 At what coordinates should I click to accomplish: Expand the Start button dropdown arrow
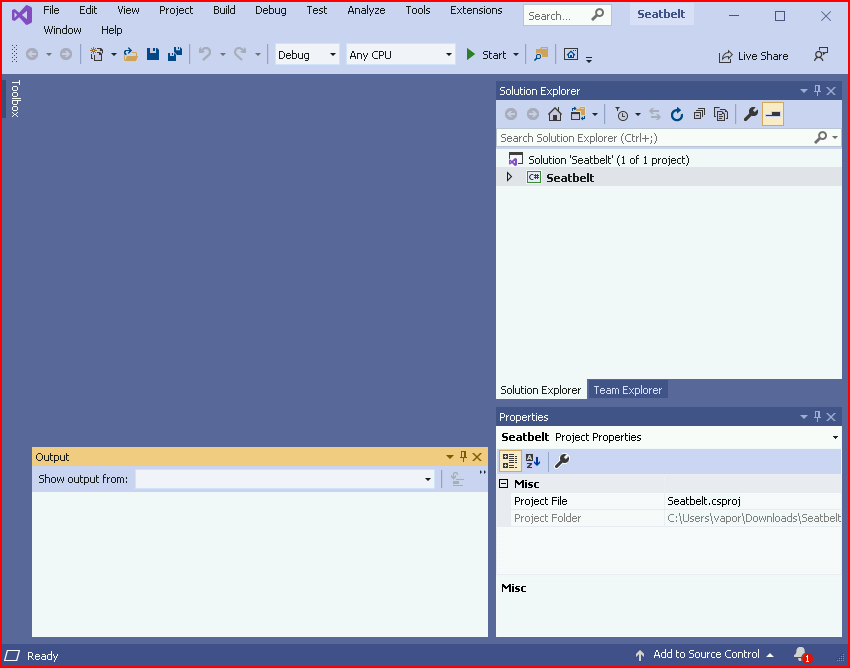tap(516, 55)
